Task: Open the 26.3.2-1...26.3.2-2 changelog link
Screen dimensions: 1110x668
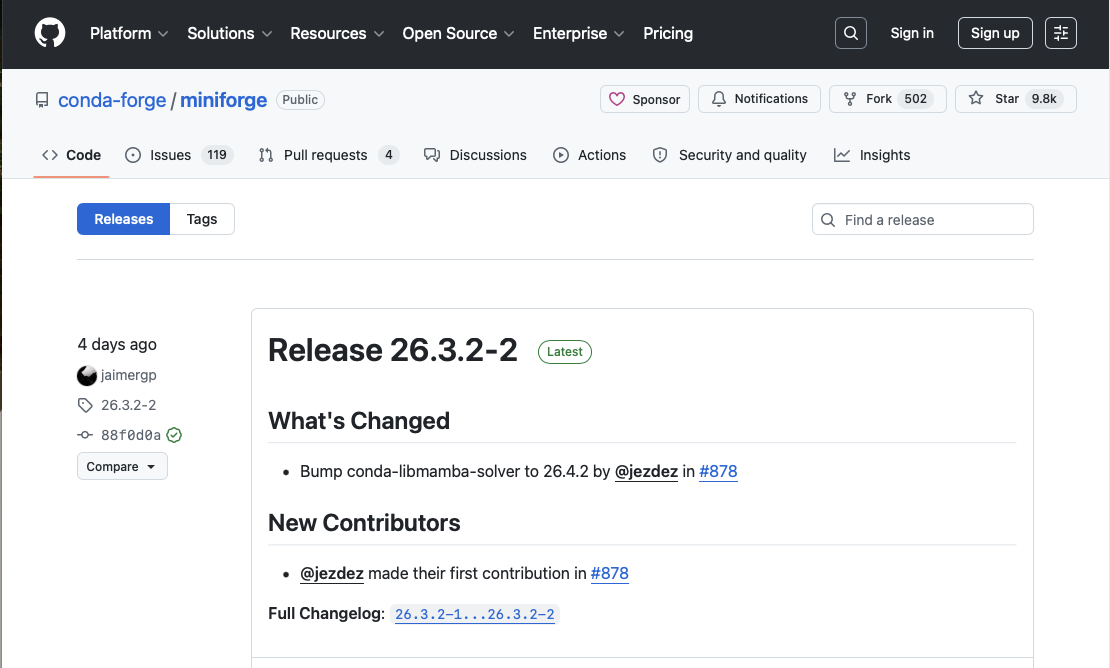Action: (475, 614)
